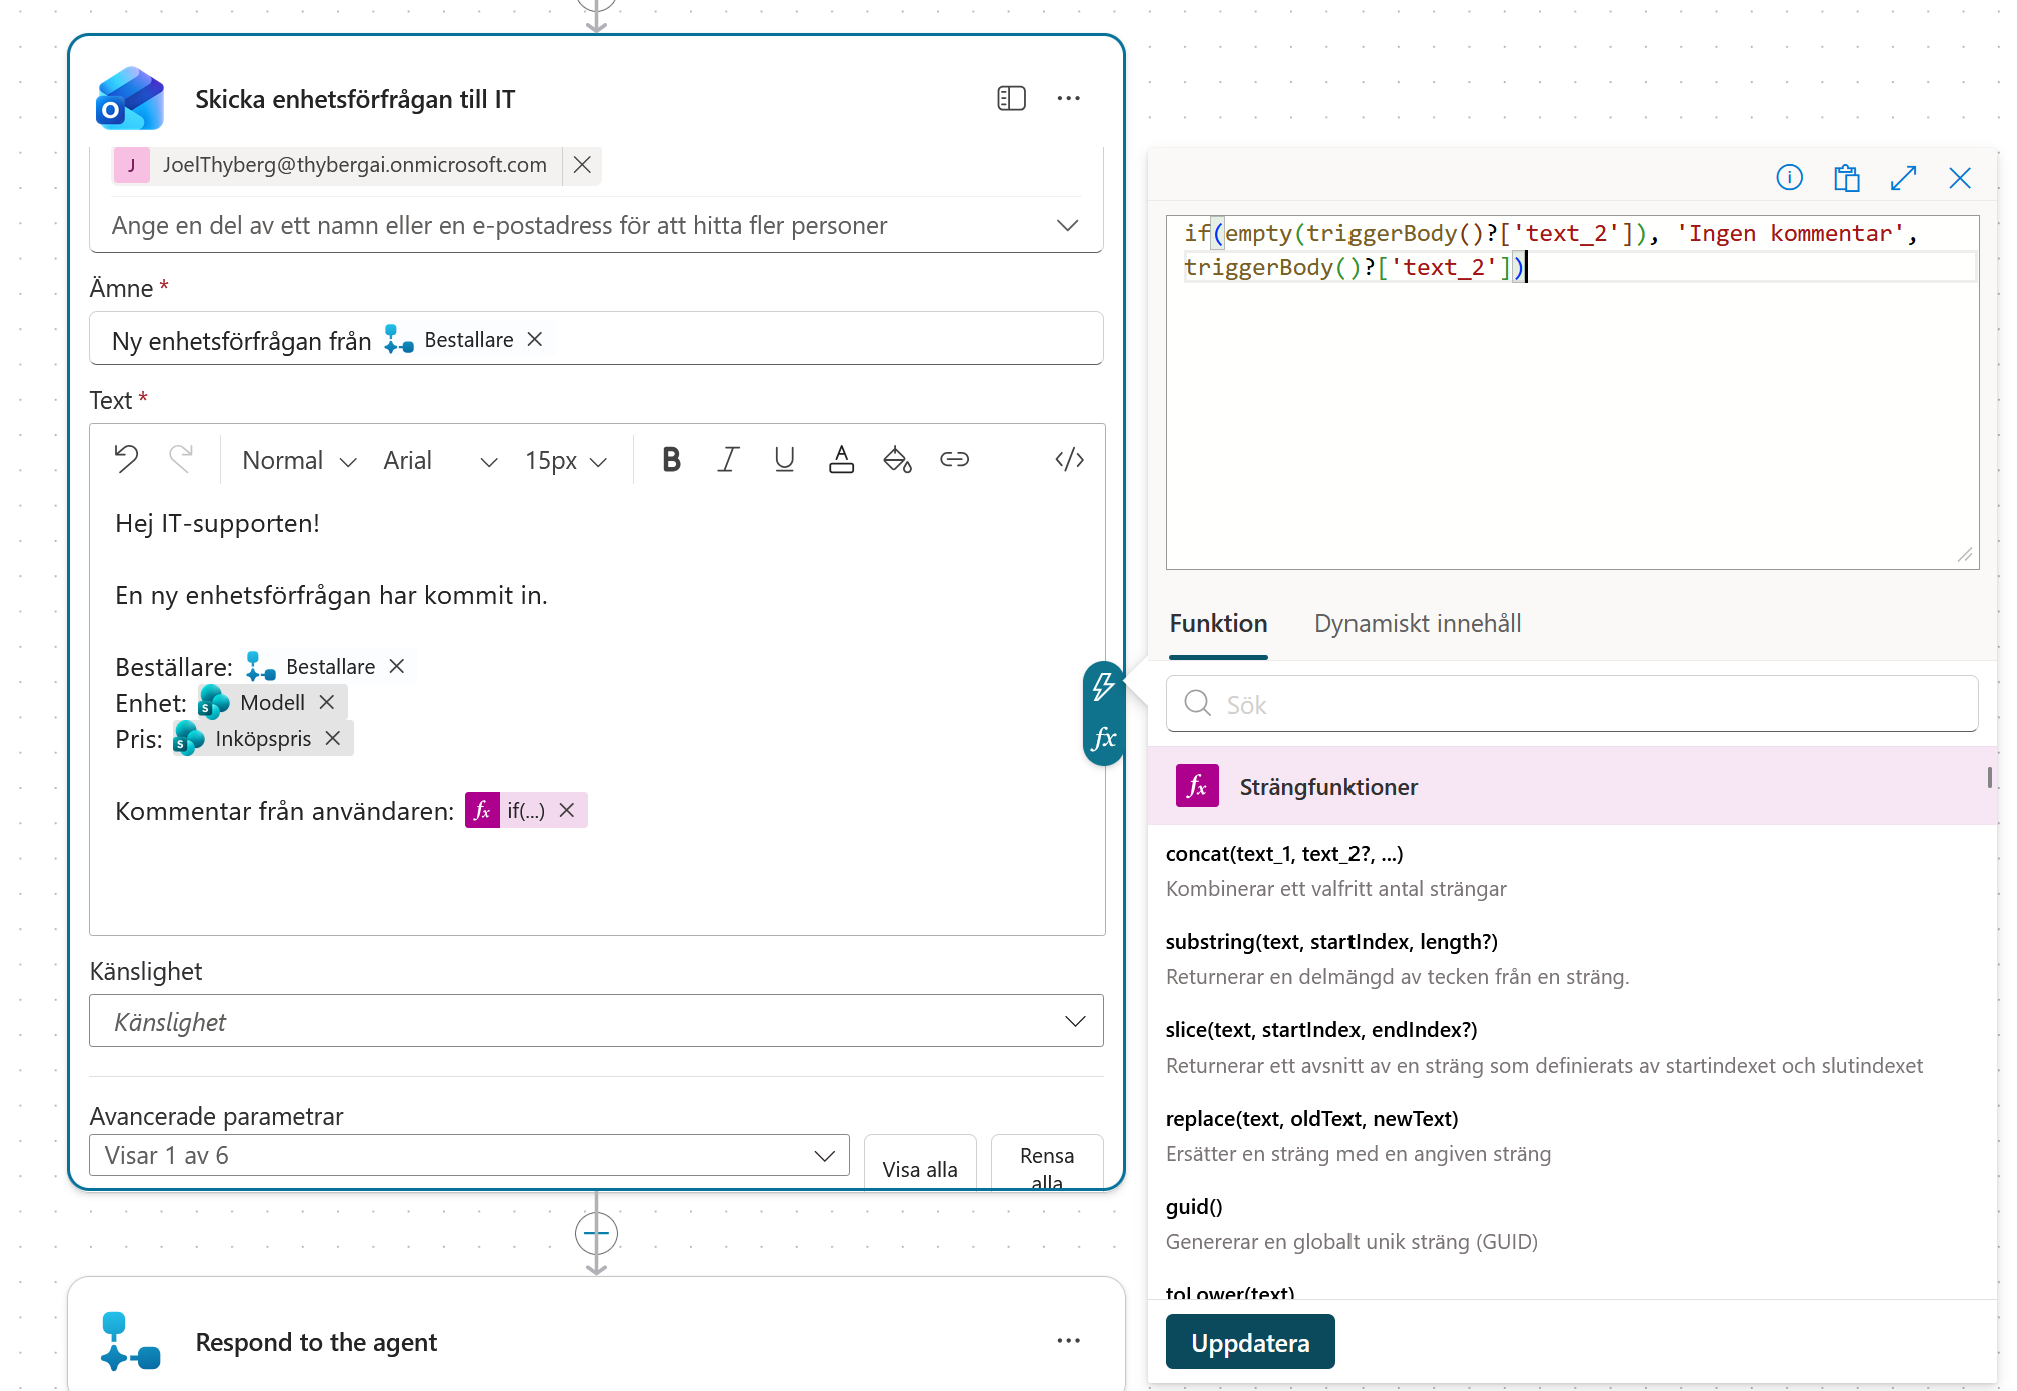Click the Sök function search field

pos(1572,704)
